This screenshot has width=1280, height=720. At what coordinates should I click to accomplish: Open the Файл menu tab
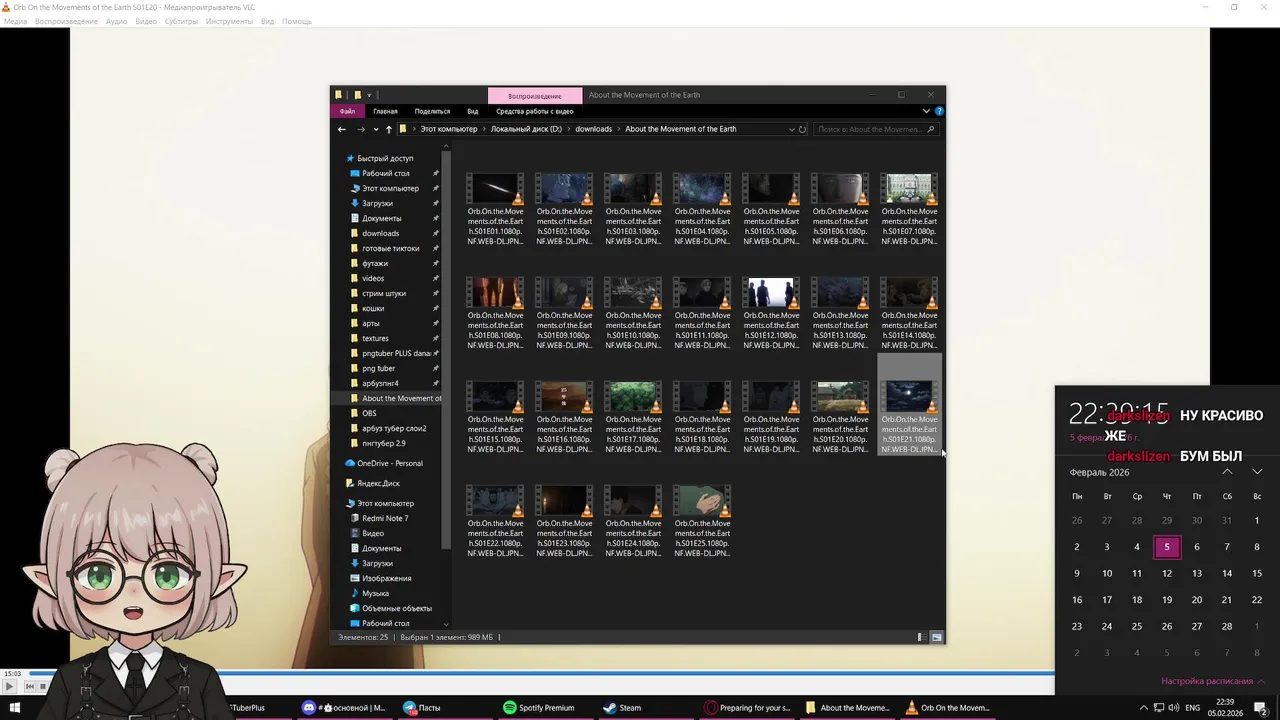pos(347,111)
